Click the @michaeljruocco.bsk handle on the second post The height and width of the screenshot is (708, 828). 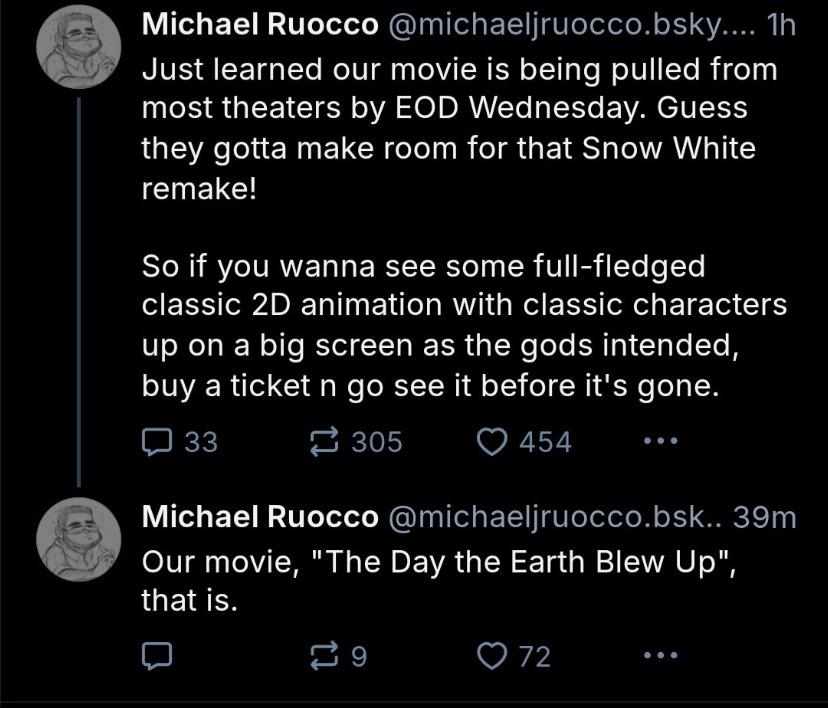(x=553, y=516)
